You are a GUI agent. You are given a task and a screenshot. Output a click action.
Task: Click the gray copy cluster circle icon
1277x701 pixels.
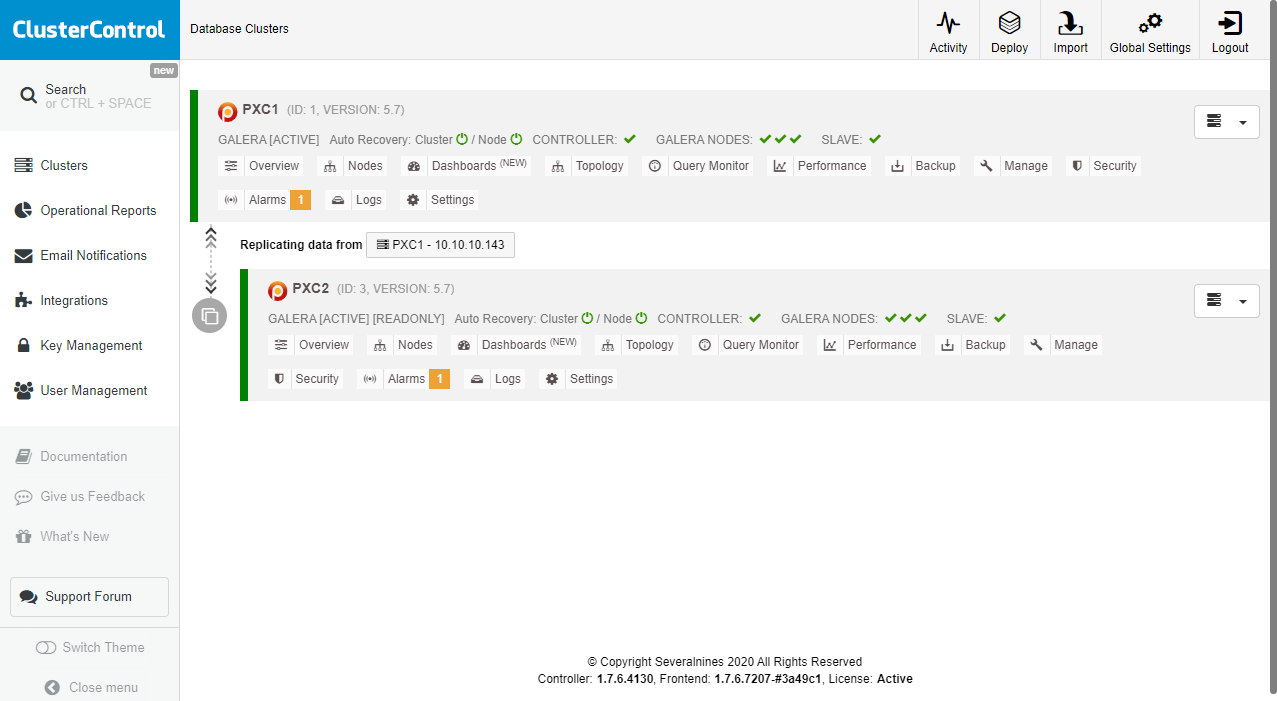210,316
